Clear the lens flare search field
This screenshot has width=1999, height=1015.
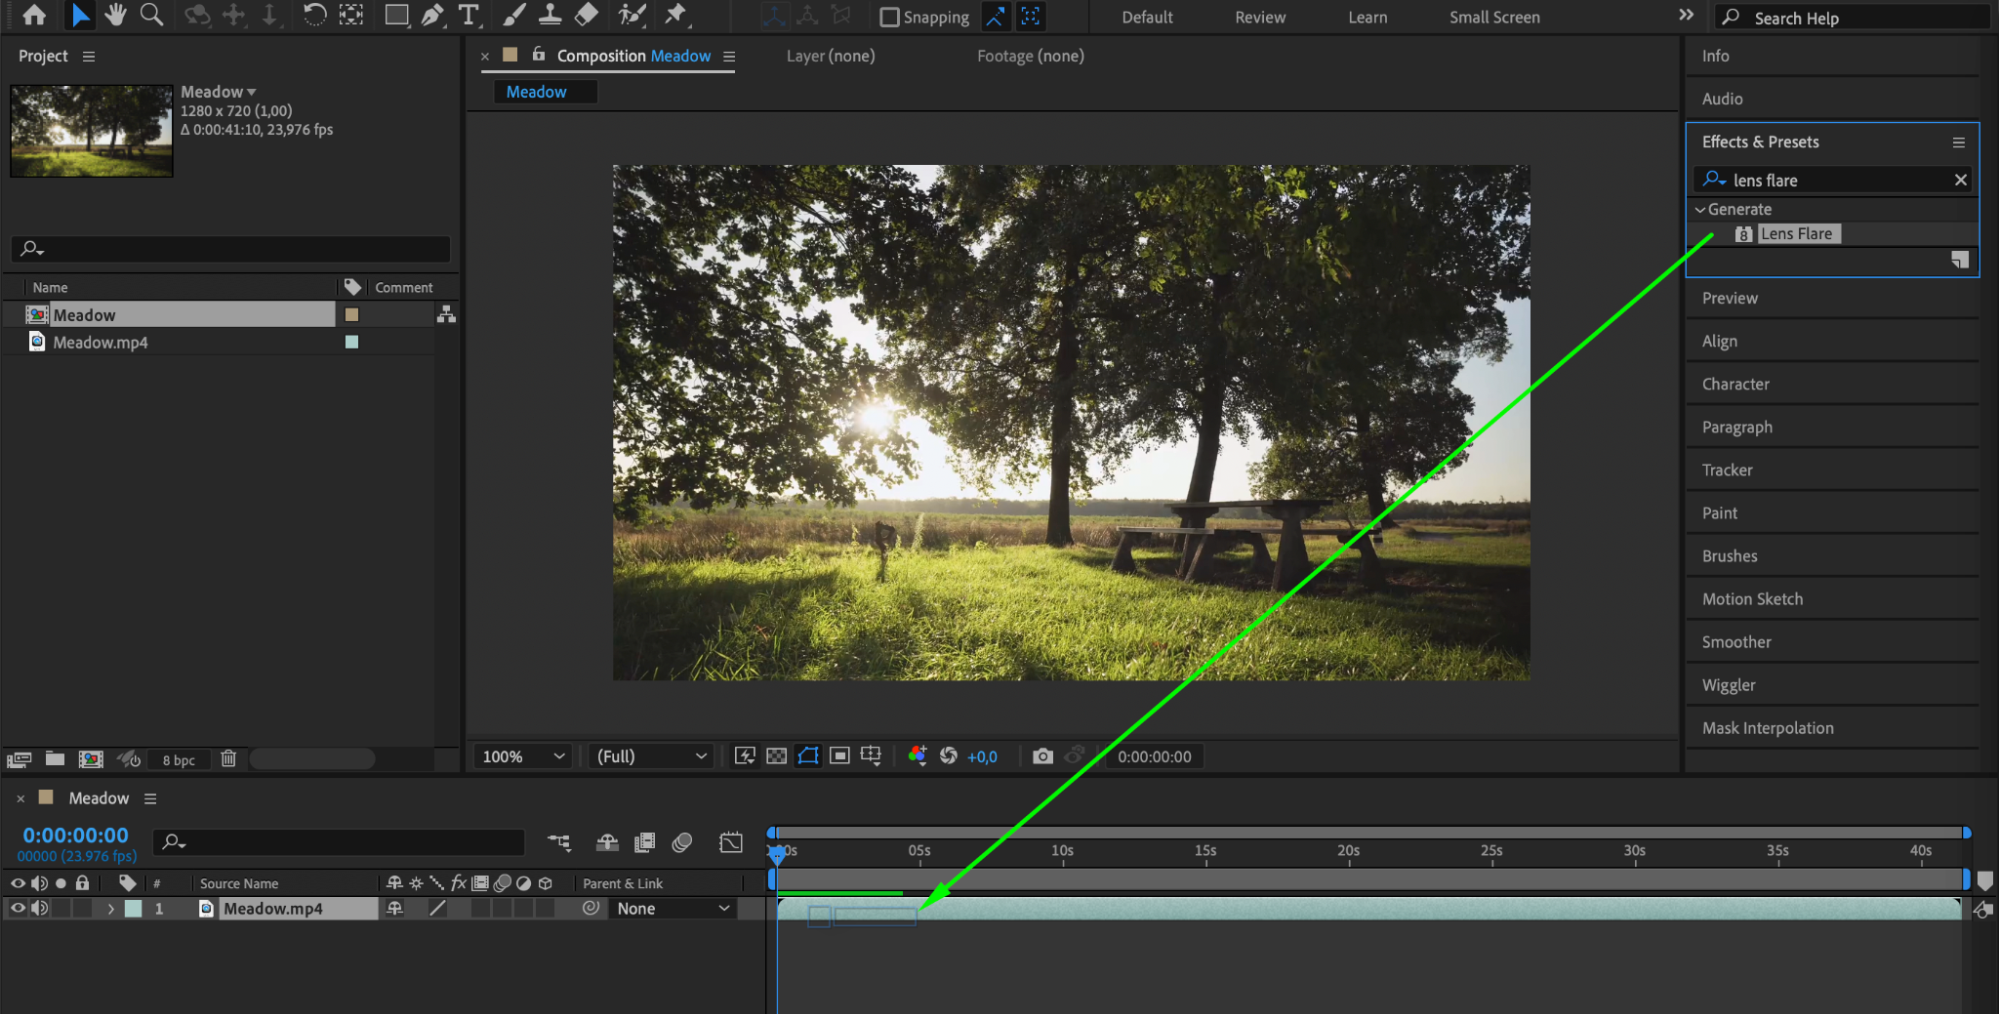click(1960, 180)
